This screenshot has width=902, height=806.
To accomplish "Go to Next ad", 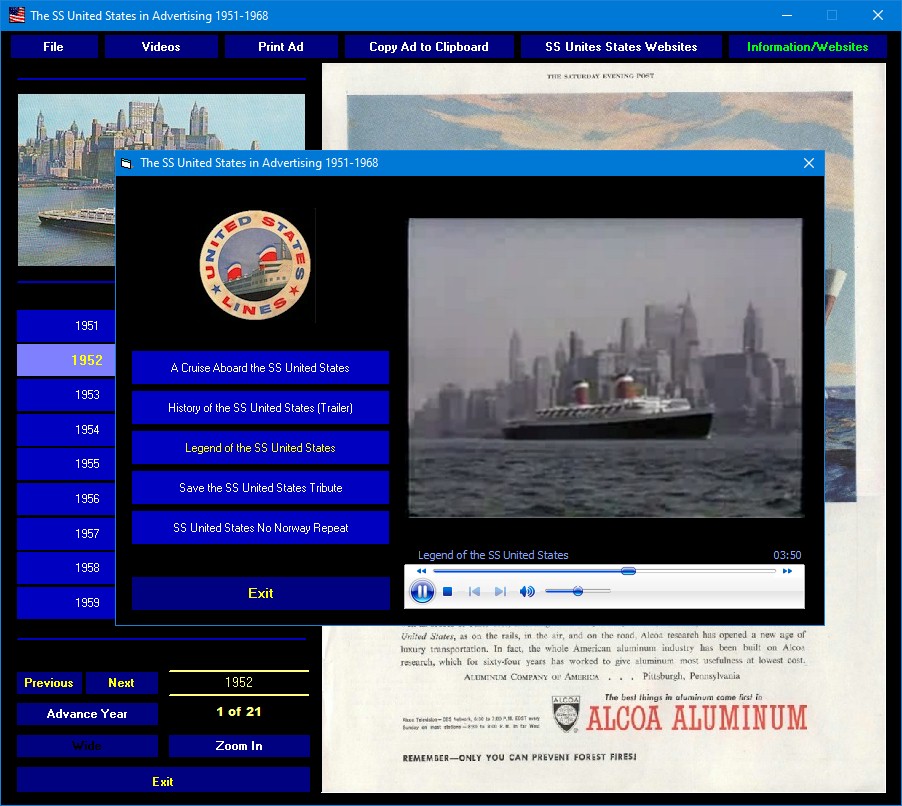I will (x=121, y=683).
